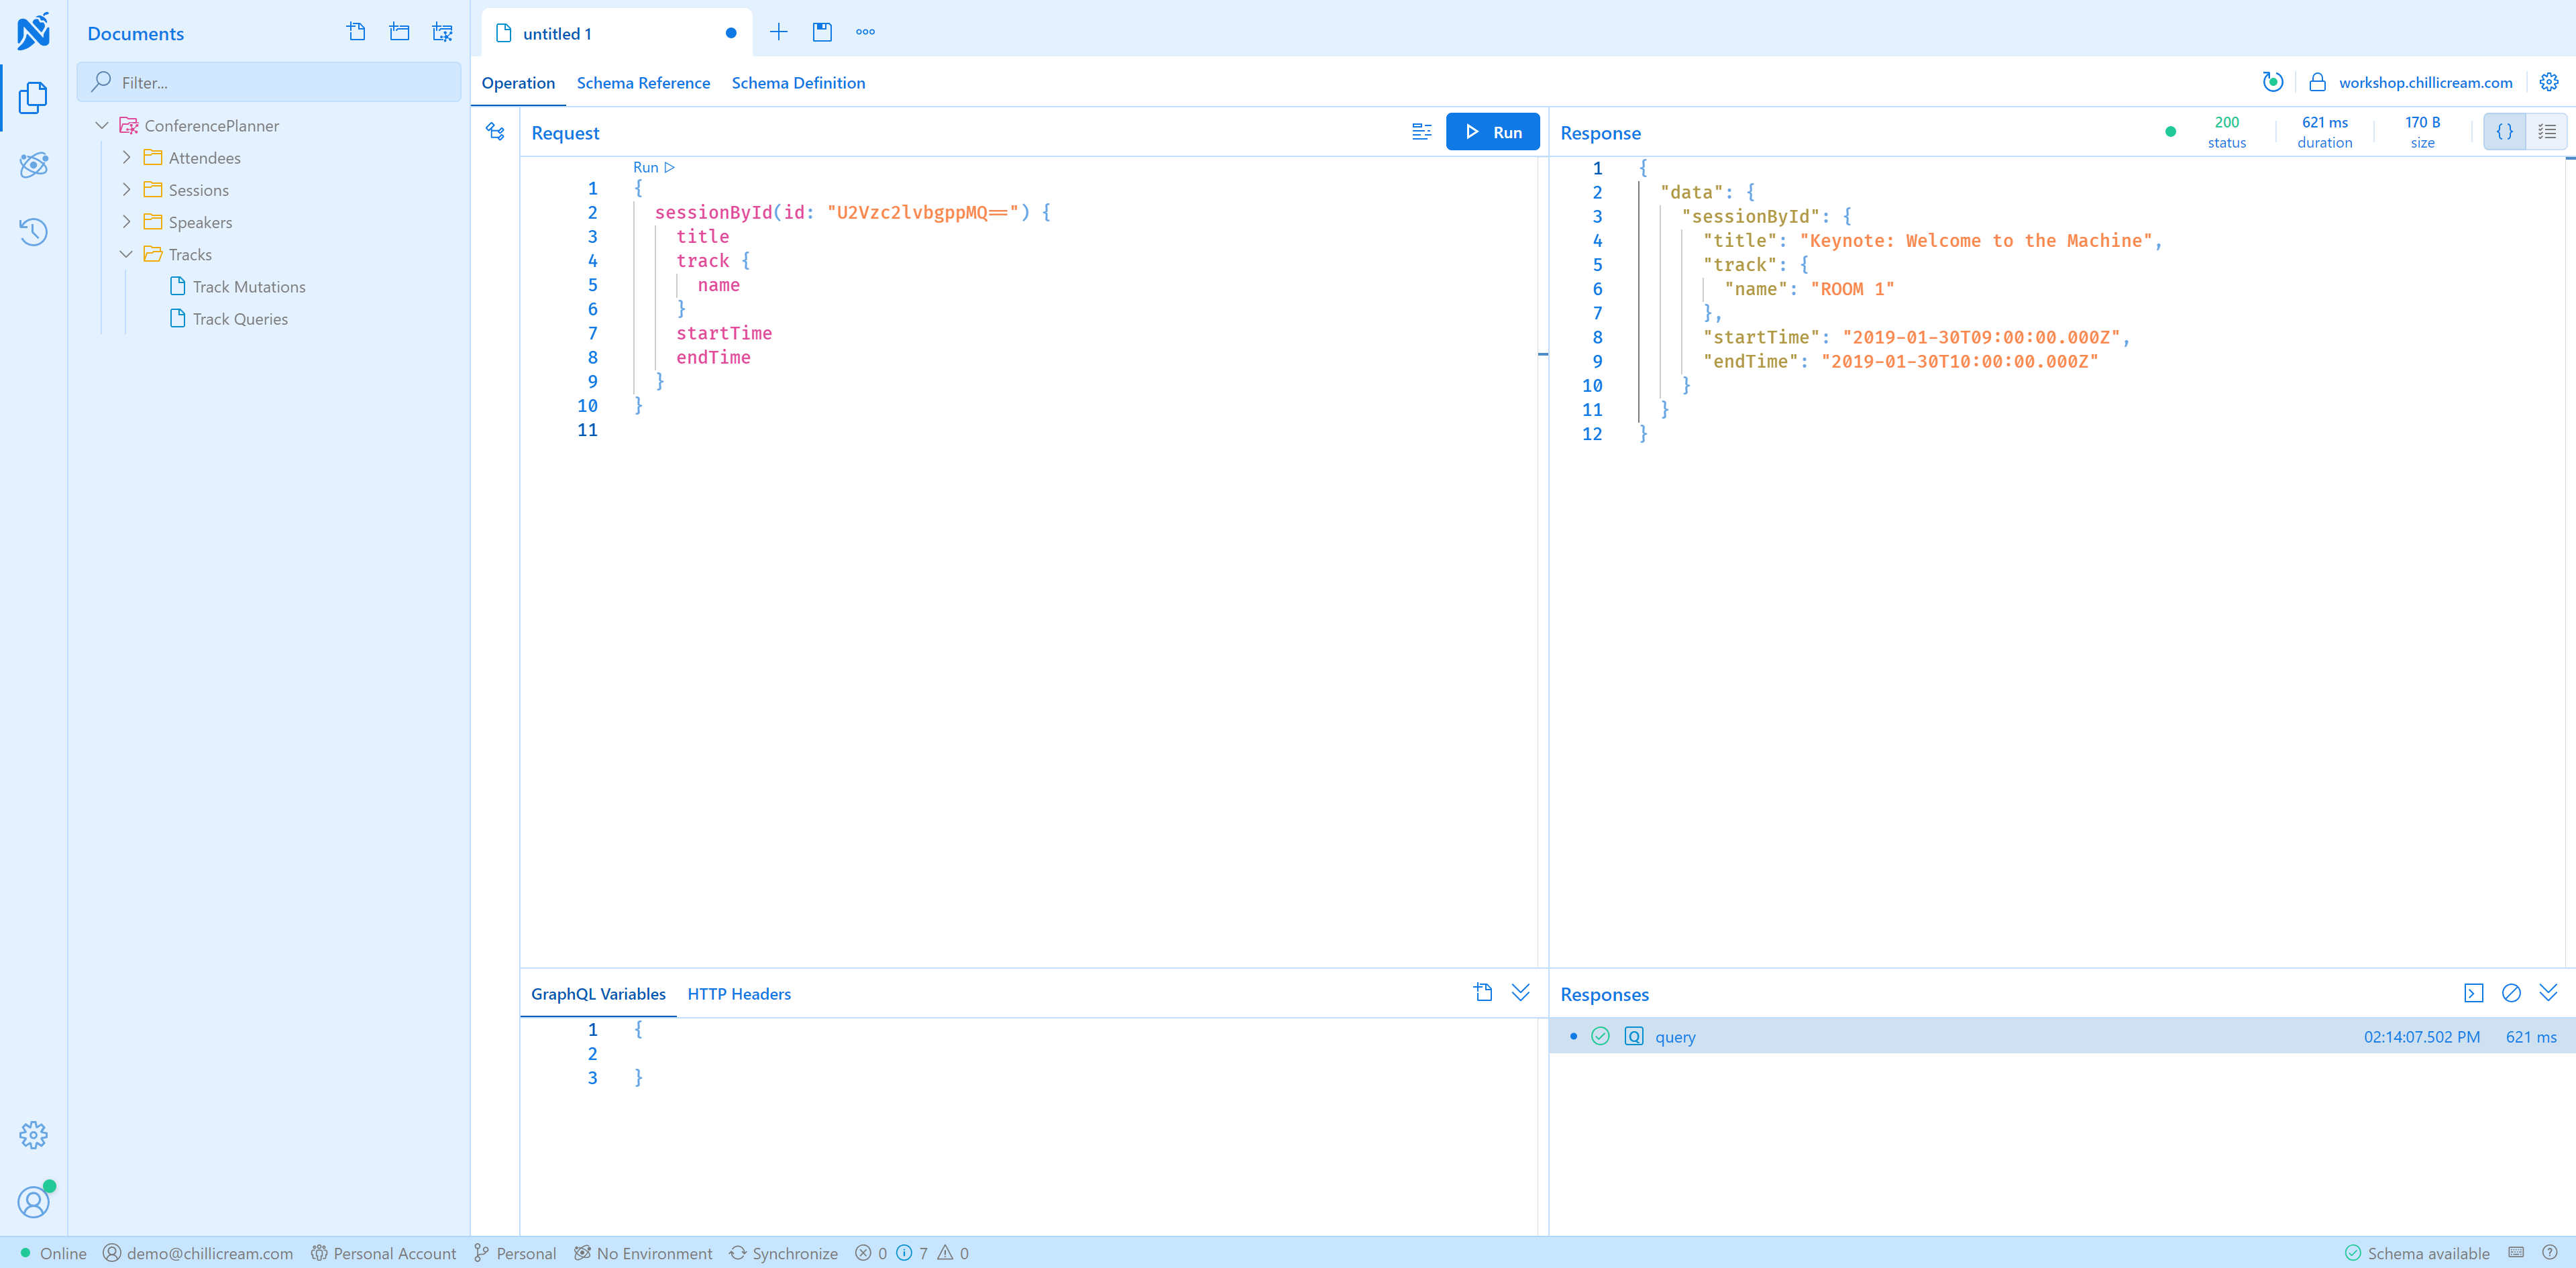Click new folder icon in Documents header
Viewport: 2576px width, 1268px height.
(x=399, y=32)
